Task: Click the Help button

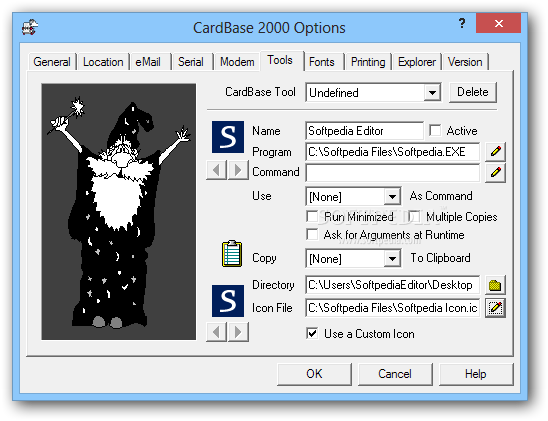Action: (x=476, y=374)
